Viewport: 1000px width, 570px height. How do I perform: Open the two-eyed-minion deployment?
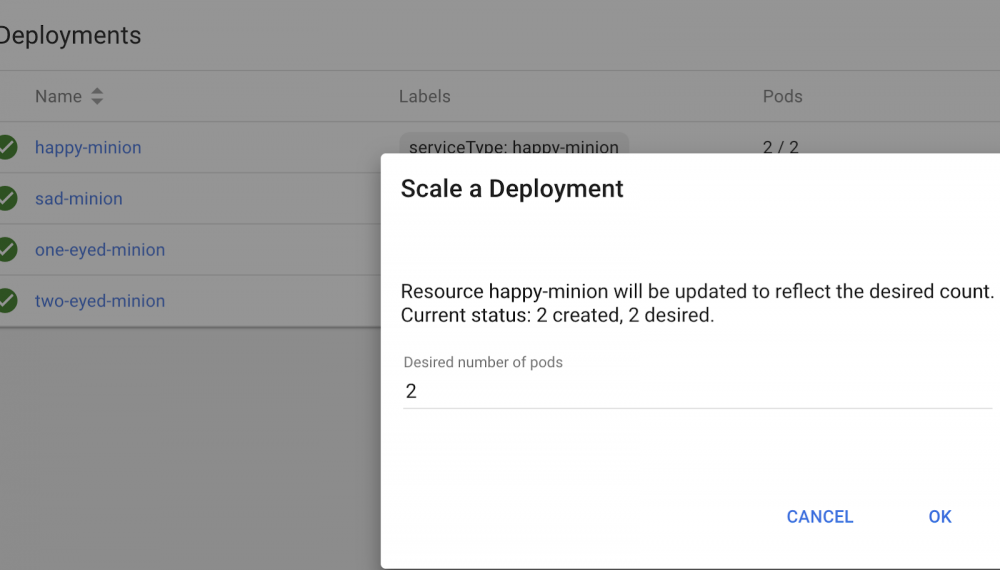100,300
